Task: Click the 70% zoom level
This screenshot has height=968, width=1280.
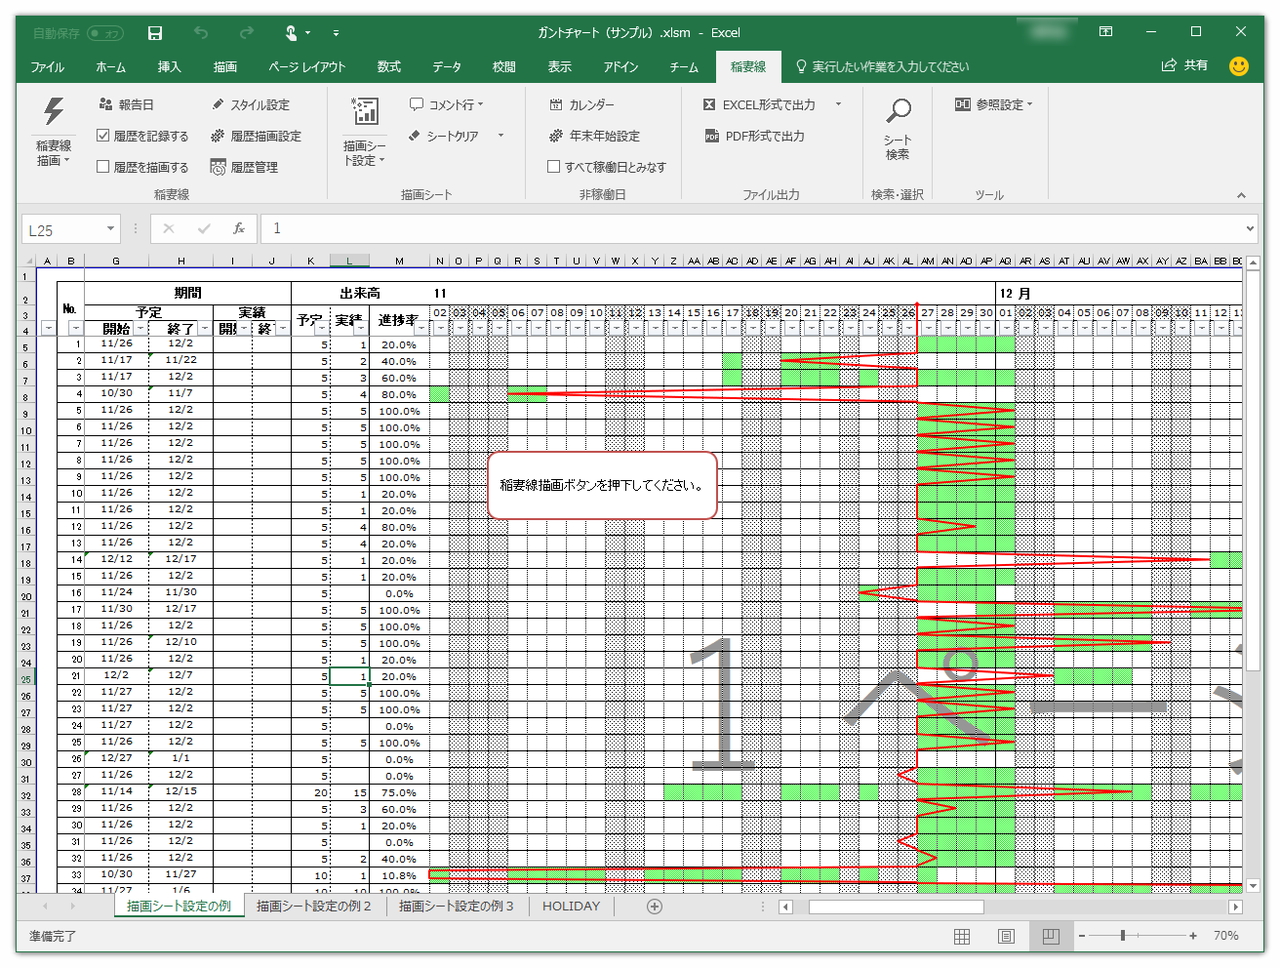Action: (x=1226, y=936)
